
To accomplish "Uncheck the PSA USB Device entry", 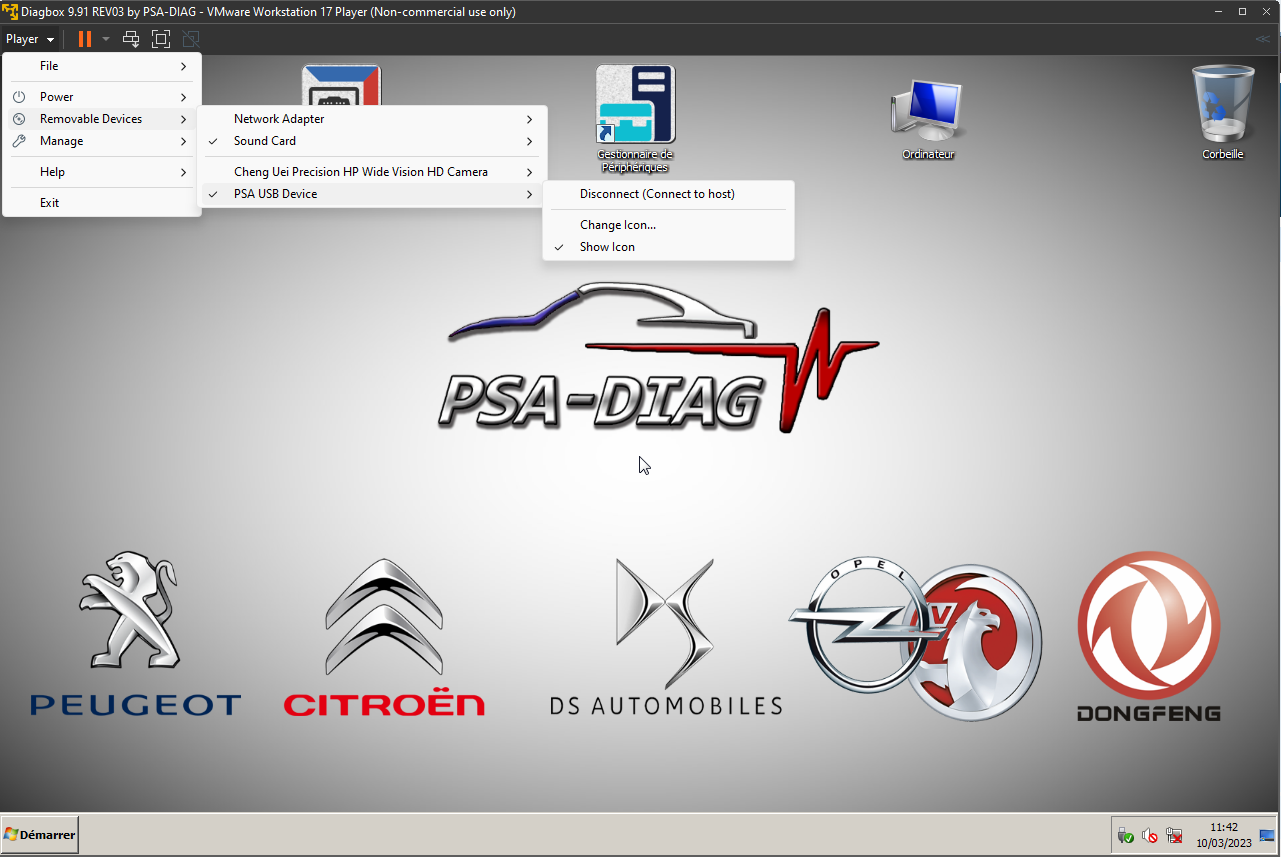I will 373,194.
